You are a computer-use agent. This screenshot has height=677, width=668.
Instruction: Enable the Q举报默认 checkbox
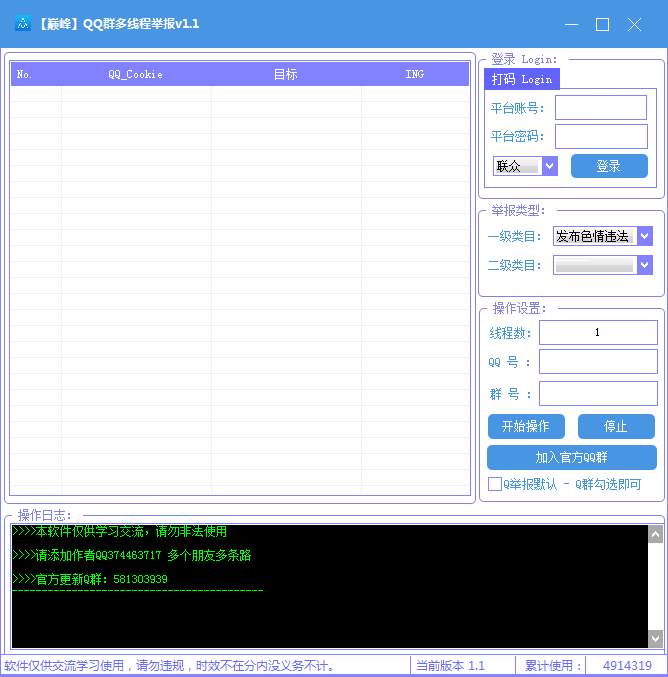pyautogui.click(x=495, y=484)
